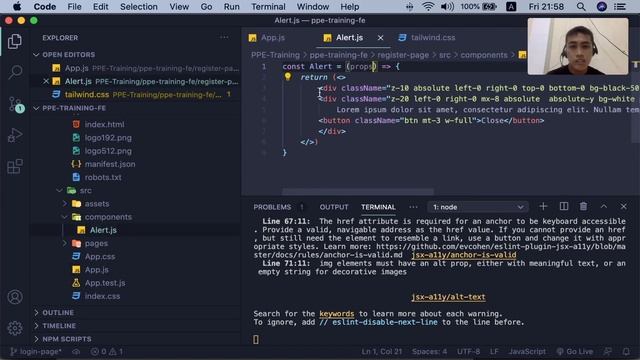Open the File menu

click(74, 7)
